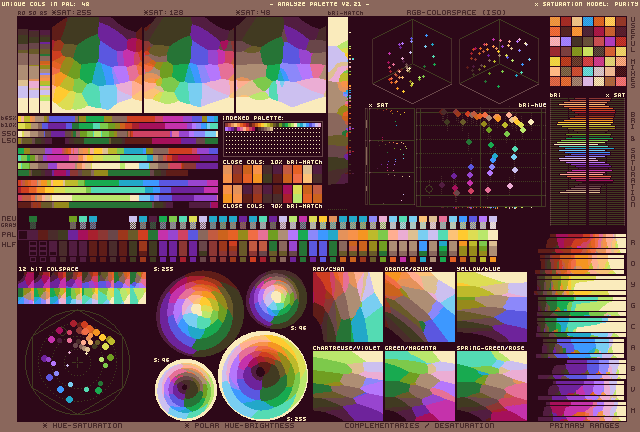Click the large S:255 polar hue-brightness wheel
640x432 pixels.
(x=263, y=376)
